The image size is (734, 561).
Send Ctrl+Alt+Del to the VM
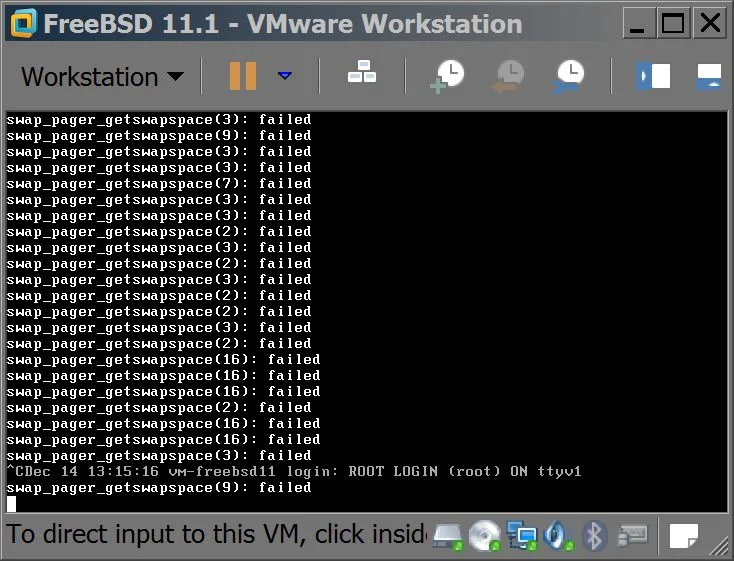[362, 72]
